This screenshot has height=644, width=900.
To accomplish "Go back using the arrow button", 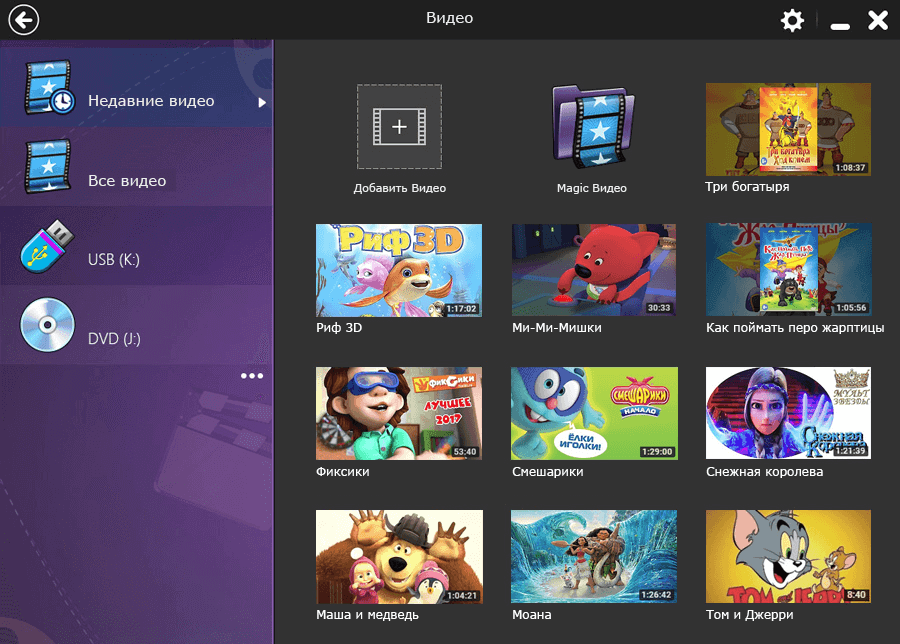I will (24, 20).
